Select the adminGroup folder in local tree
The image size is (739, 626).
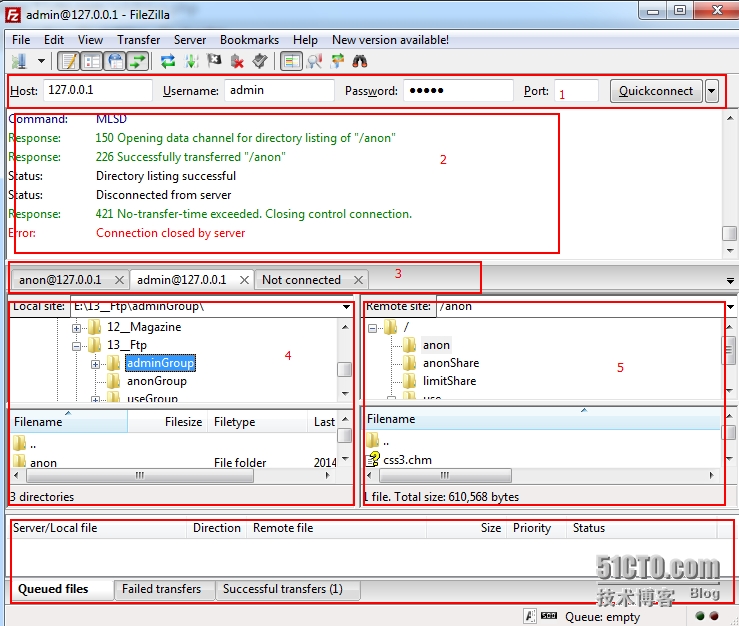point(160,363)
